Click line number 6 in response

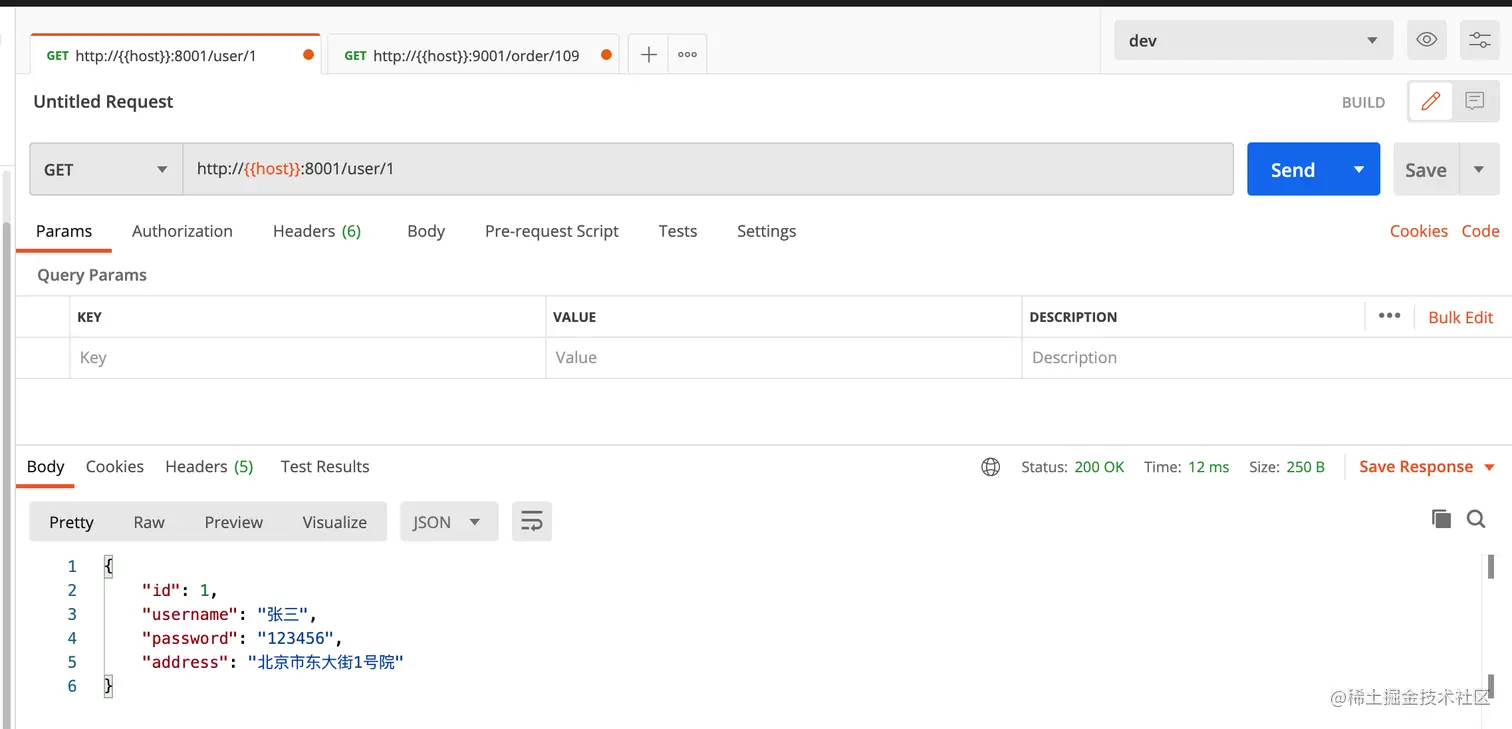pyautogui.click(x=72, y=686)
